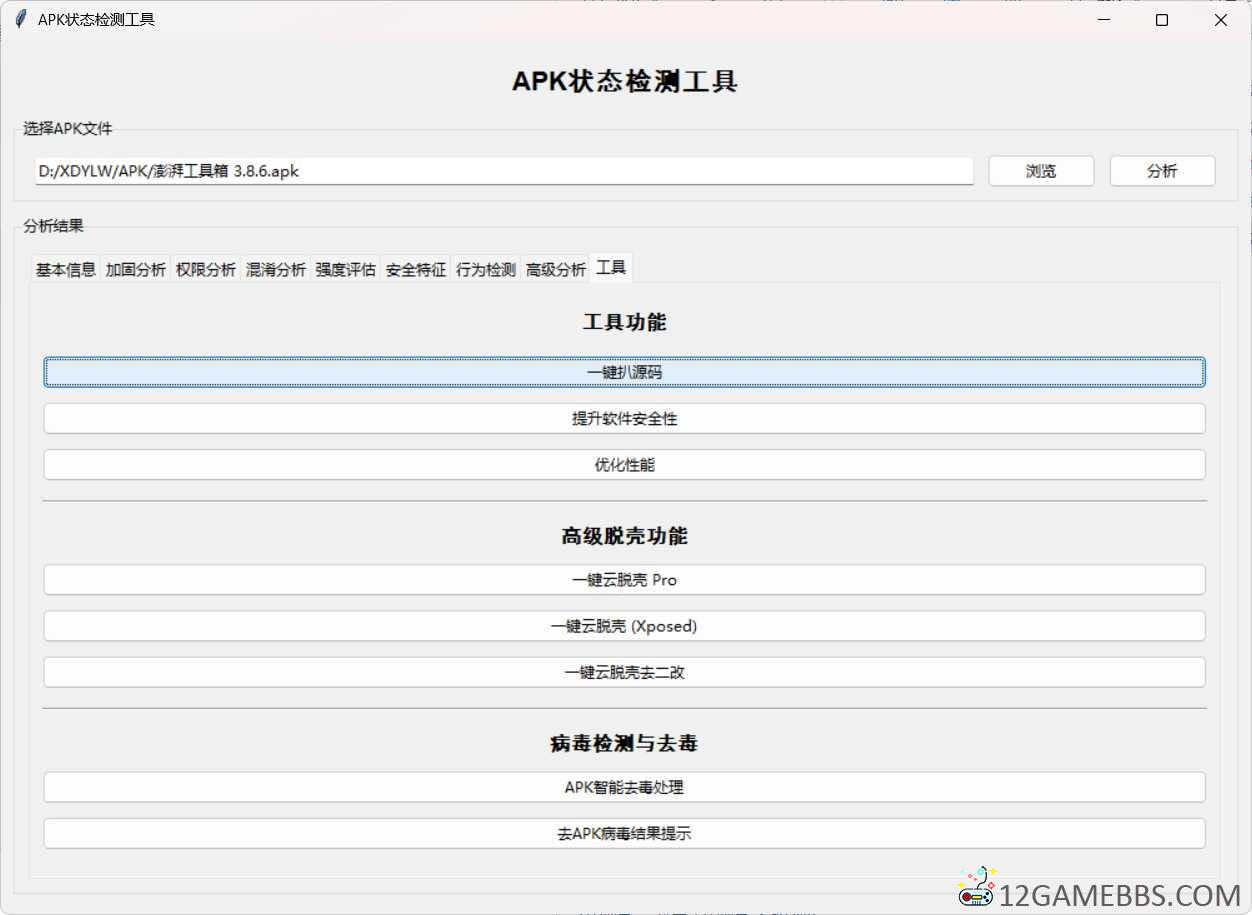Image resolution: width=1252 pixels, height=915 pixels.
Task: Maximize the APK状态检测工具 window
Action: (x=1162, y=20)
